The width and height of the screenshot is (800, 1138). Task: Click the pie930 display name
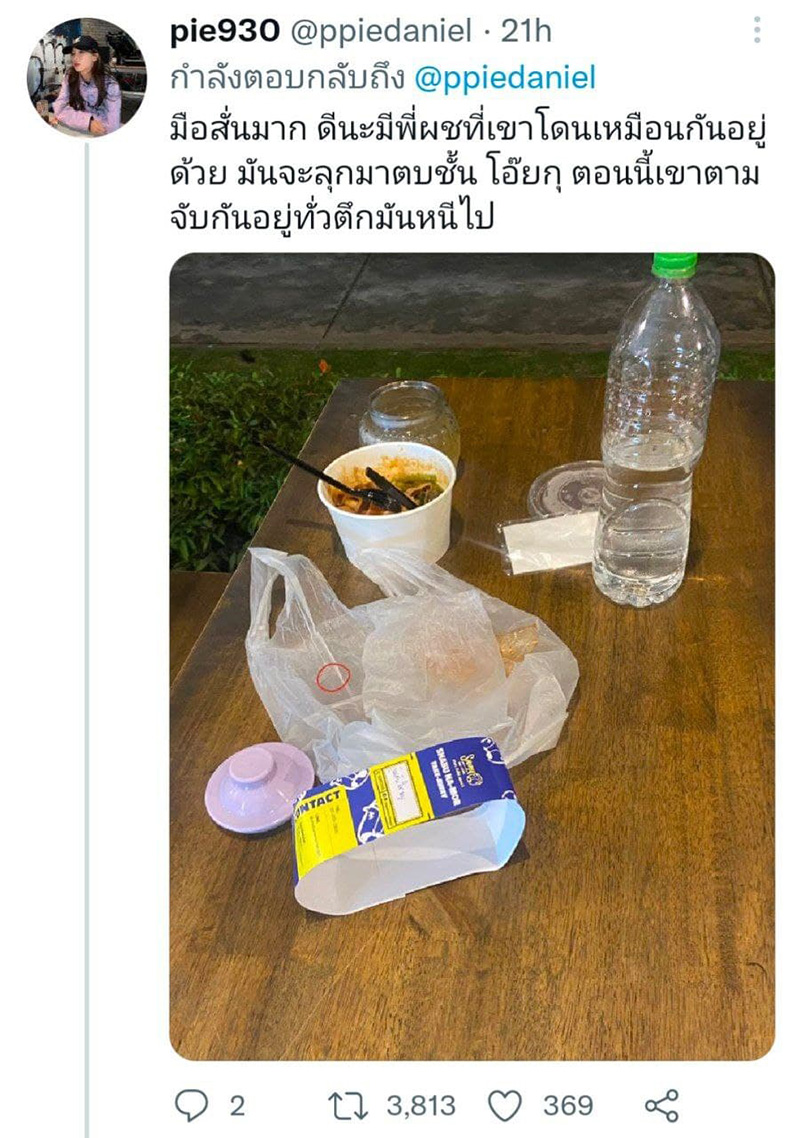click(224, 31)
